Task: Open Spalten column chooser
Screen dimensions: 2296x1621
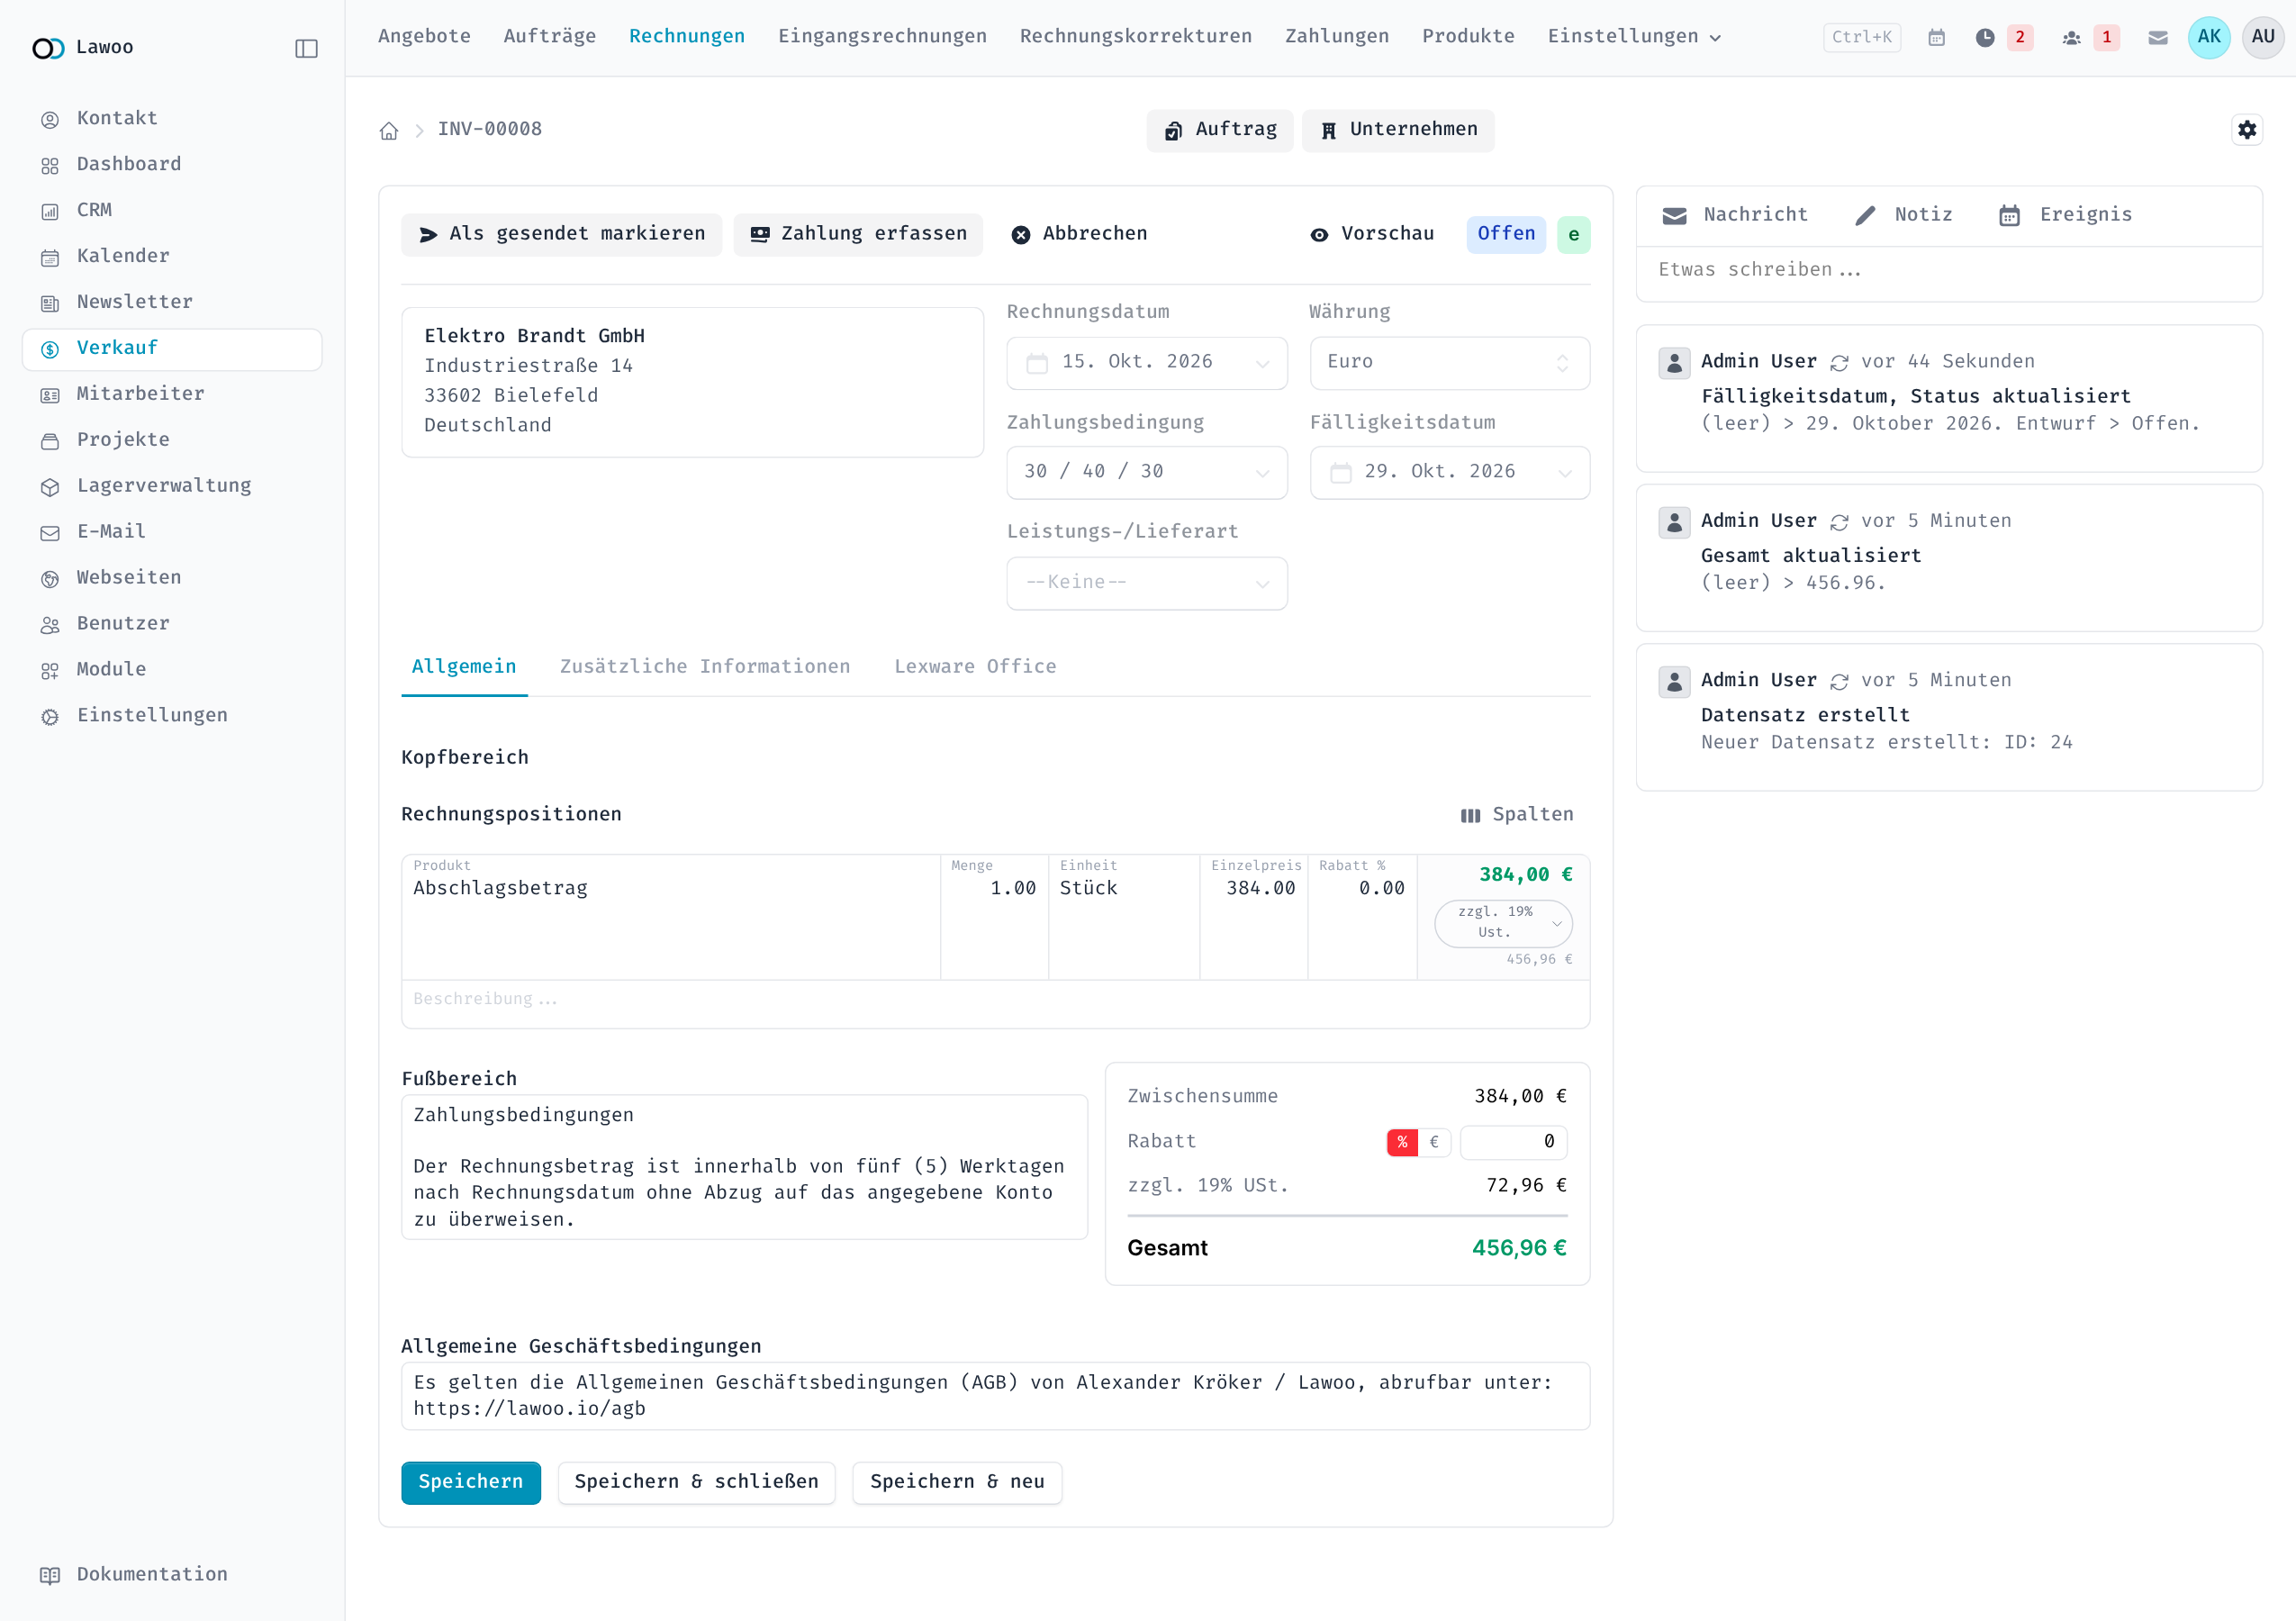Action: 1517,815
